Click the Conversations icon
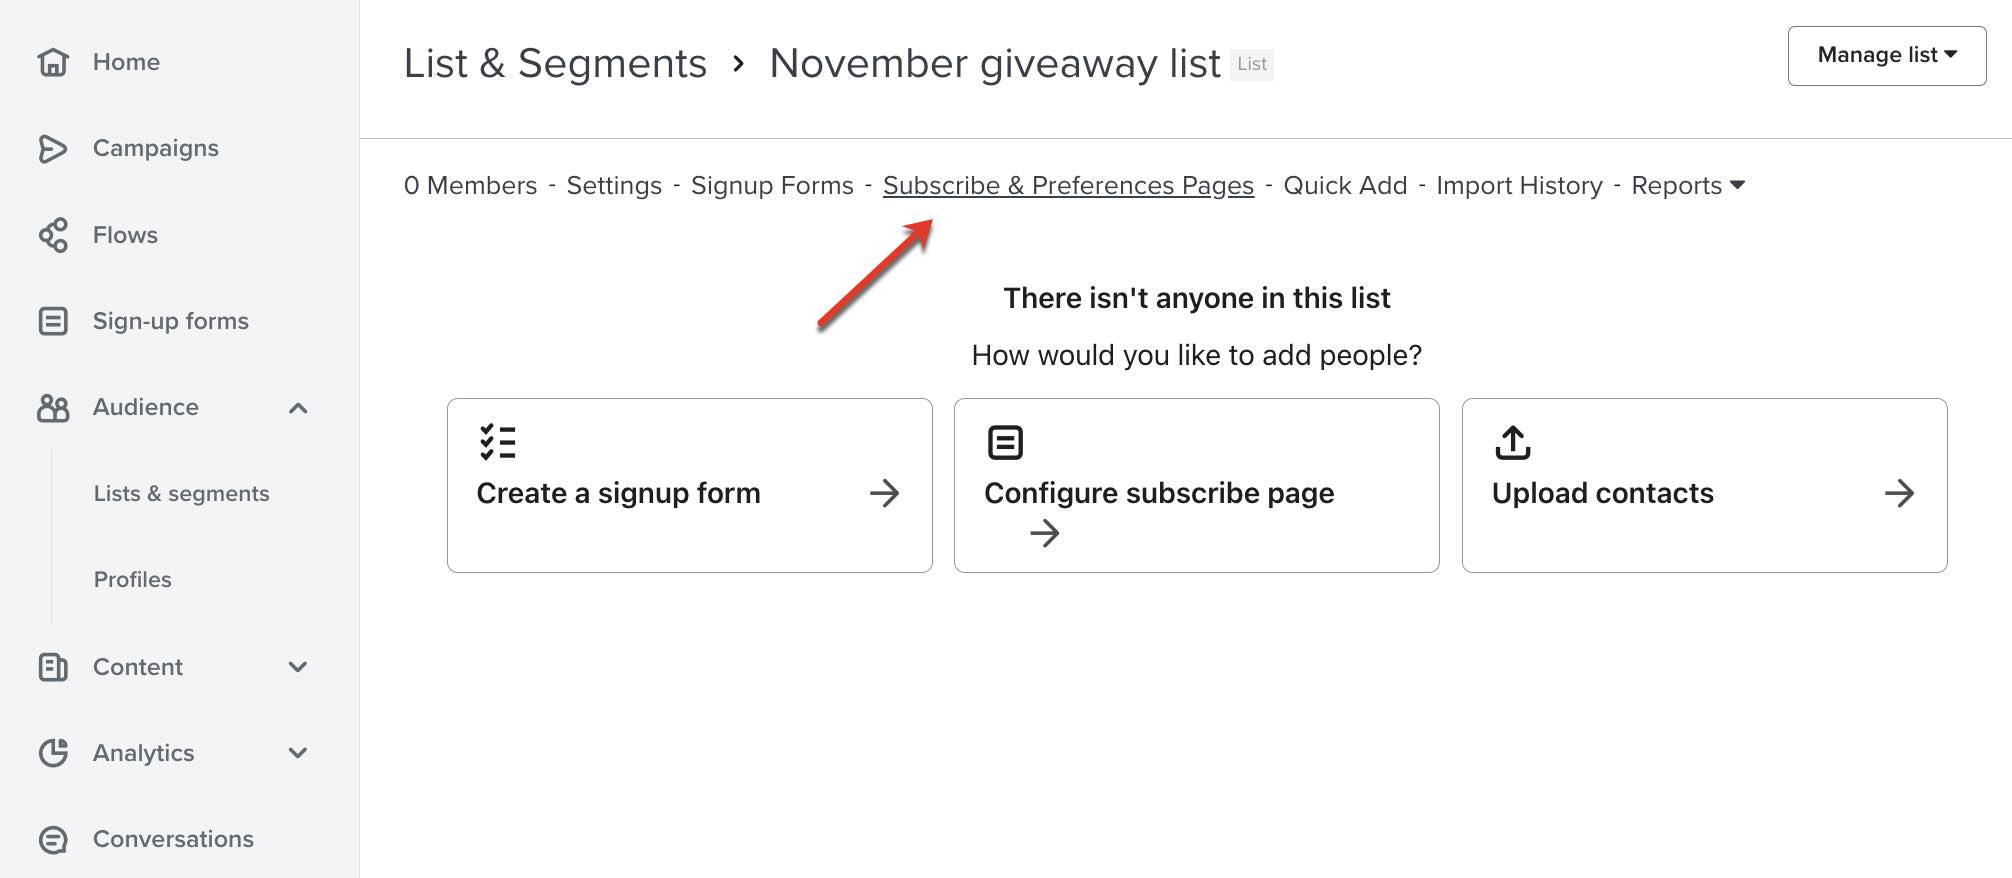This screenshot has width=2012, height=878. (x=51, y=838)
